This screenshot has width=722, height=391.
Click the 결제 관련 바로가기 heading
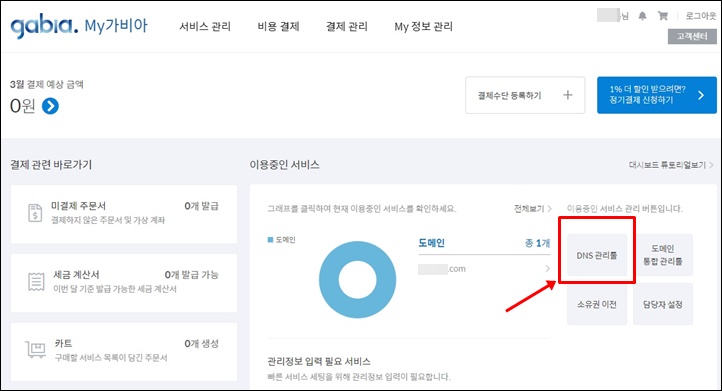[x=51, y=164]
